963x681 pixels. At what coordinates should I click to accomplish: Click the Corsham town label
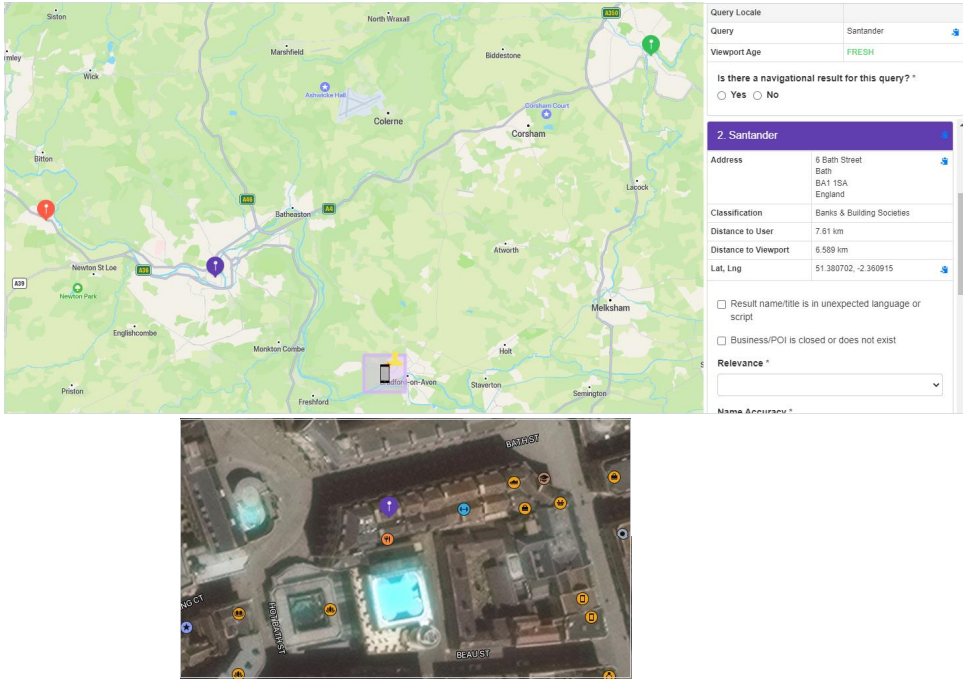(528, 134)
